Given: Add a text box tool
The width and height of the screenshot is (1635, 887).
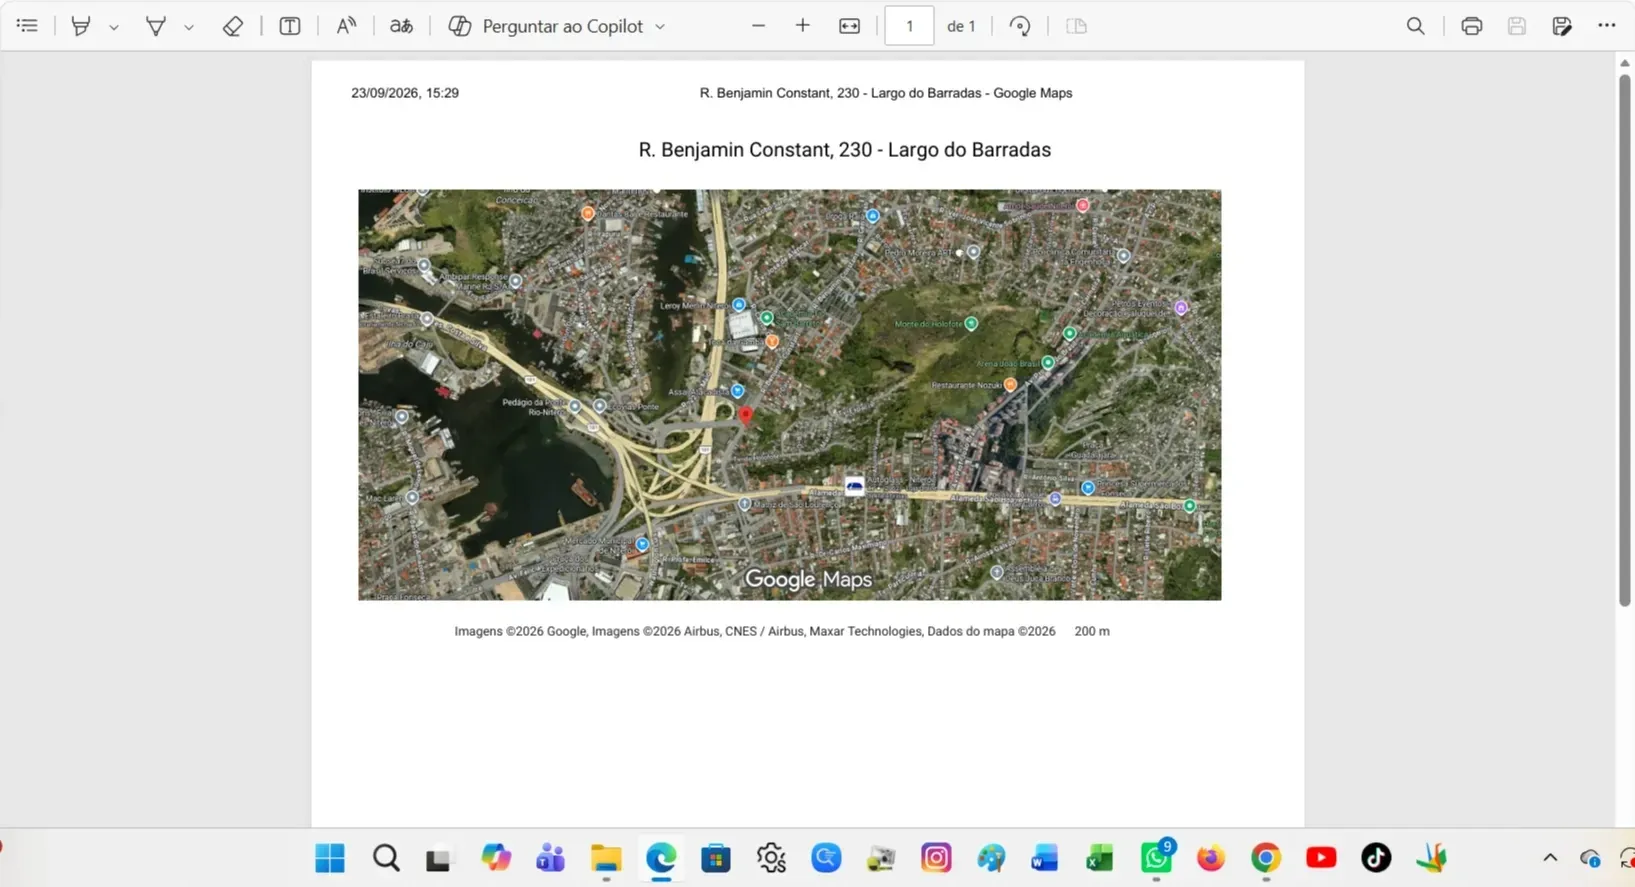Looking at the screenshot, I should (290, 26).
